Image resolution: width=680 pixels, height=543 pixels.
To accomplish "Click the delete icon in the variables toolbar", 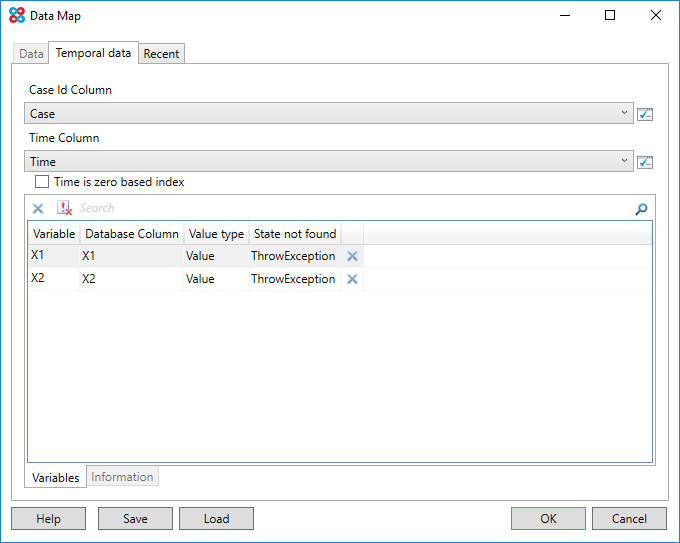I will (38, 208).
